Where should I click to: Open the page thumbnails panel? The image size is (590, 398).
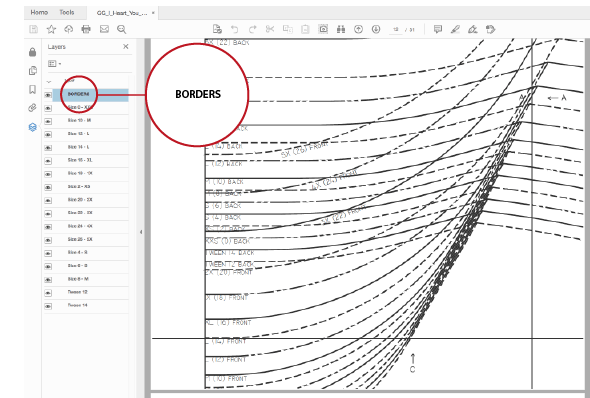33,71
